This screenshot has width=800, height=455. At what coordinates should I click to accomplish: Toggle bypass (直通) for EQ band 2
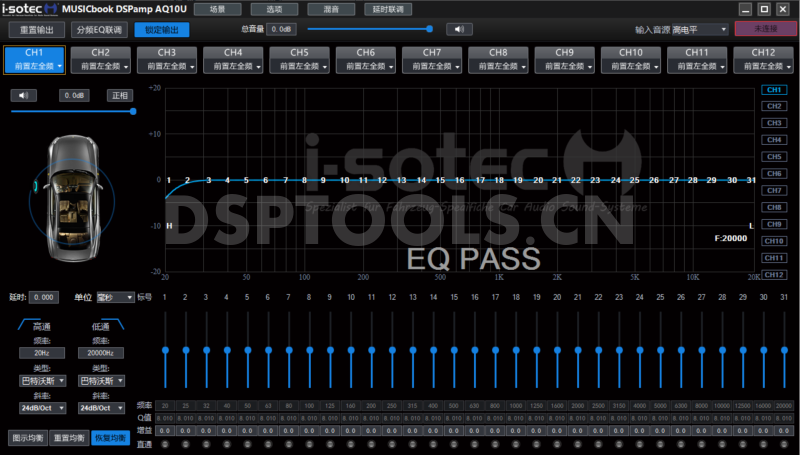[186, 445]
